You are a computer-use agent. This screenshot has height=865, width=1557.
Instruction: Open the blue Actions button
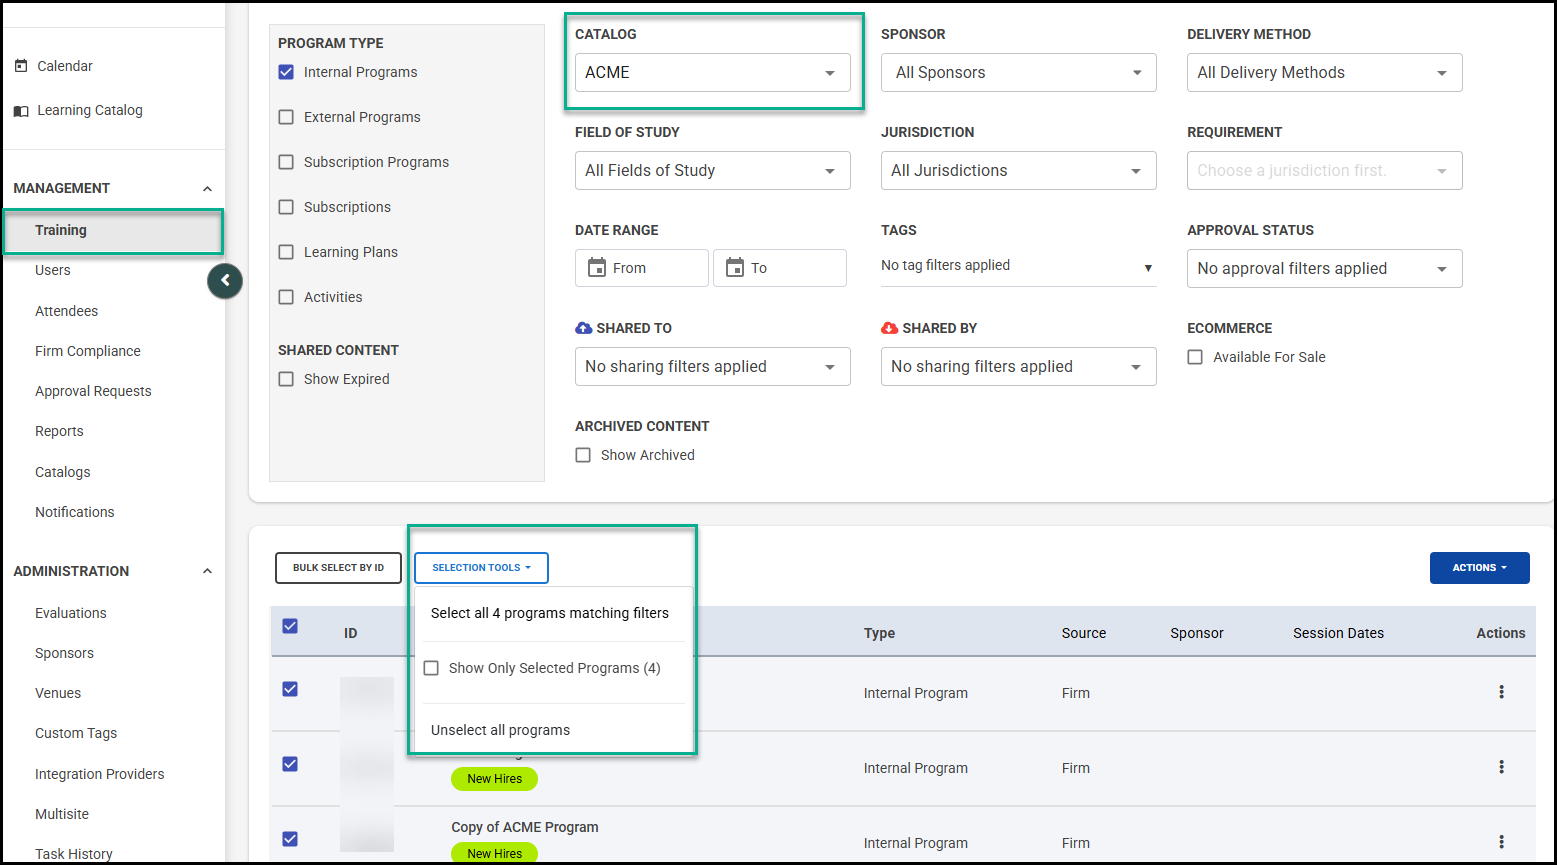[x=1479, y=568]
